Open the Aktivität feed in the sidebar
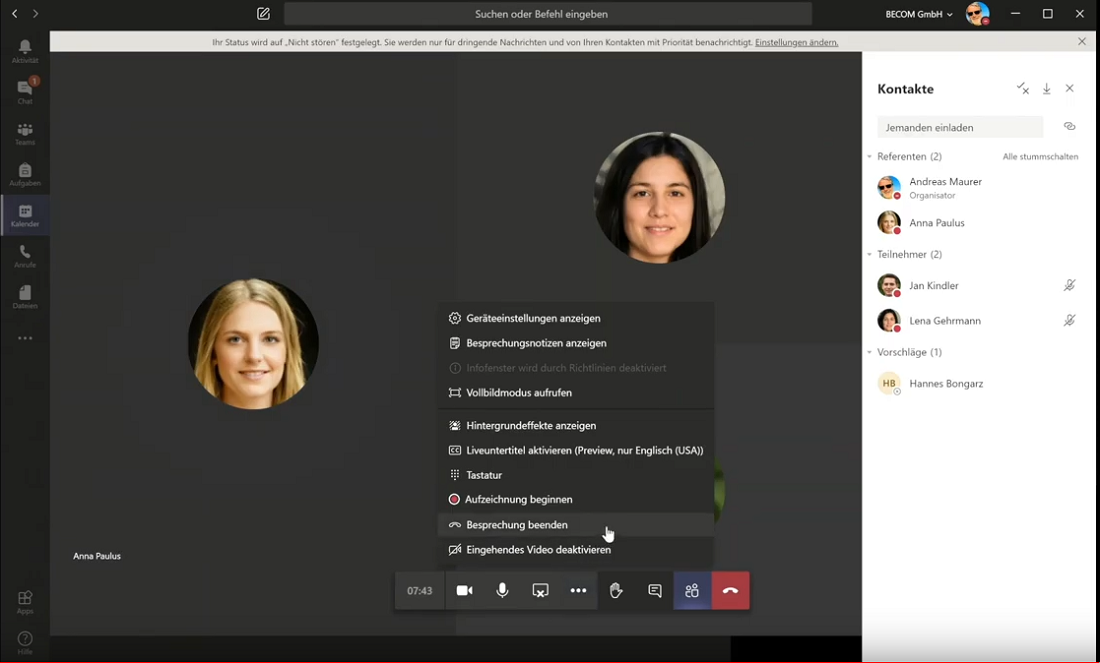This screenshot has width=1100, height=663. click(x=25, y=51)
